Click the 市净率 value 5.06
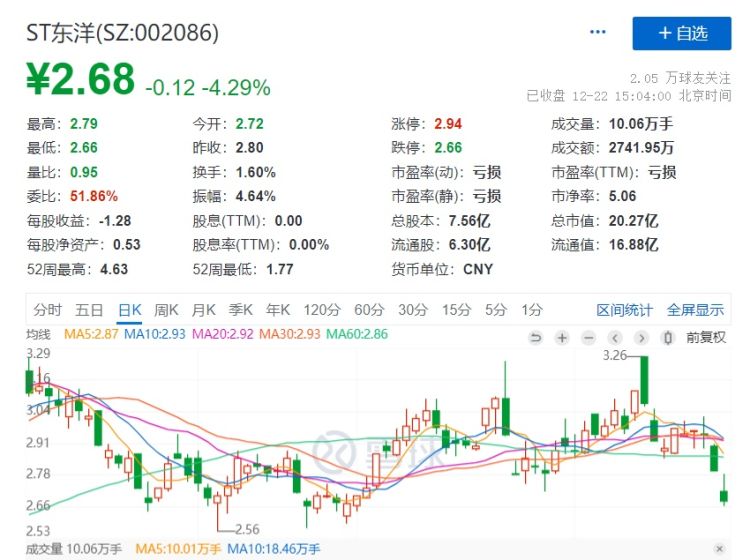750x560 pixels. (622, 196)
